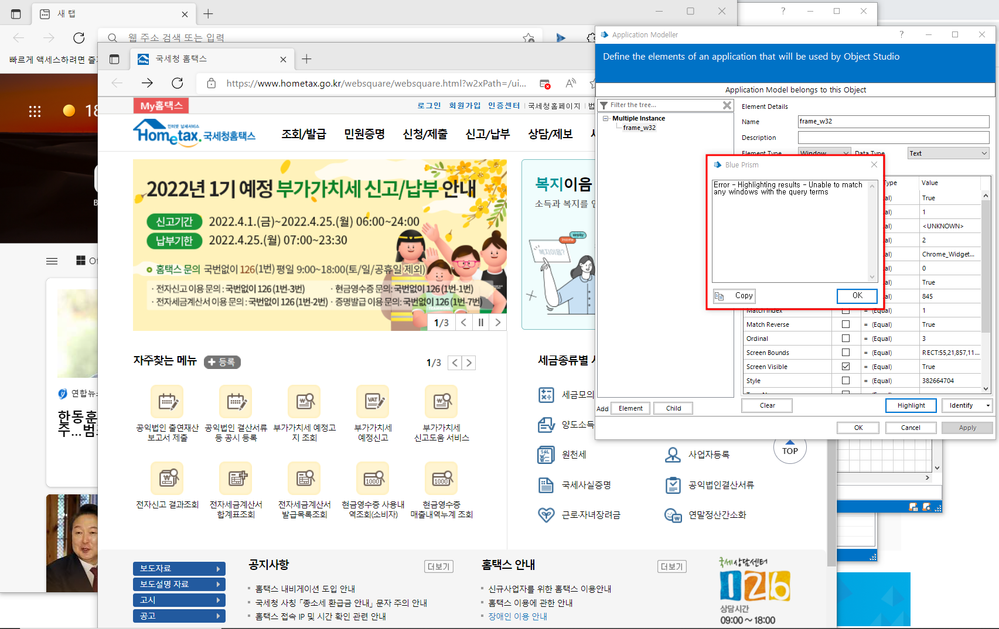
Task: Uncheck the Screen Visible checkbox
Action: [845, 366]
